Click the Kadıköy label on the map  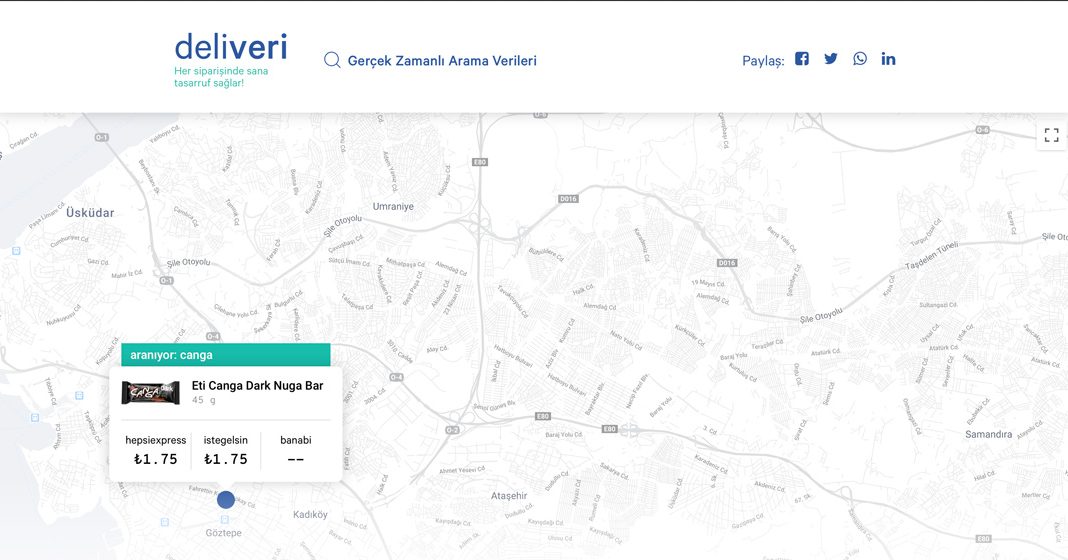click(310, 514)
